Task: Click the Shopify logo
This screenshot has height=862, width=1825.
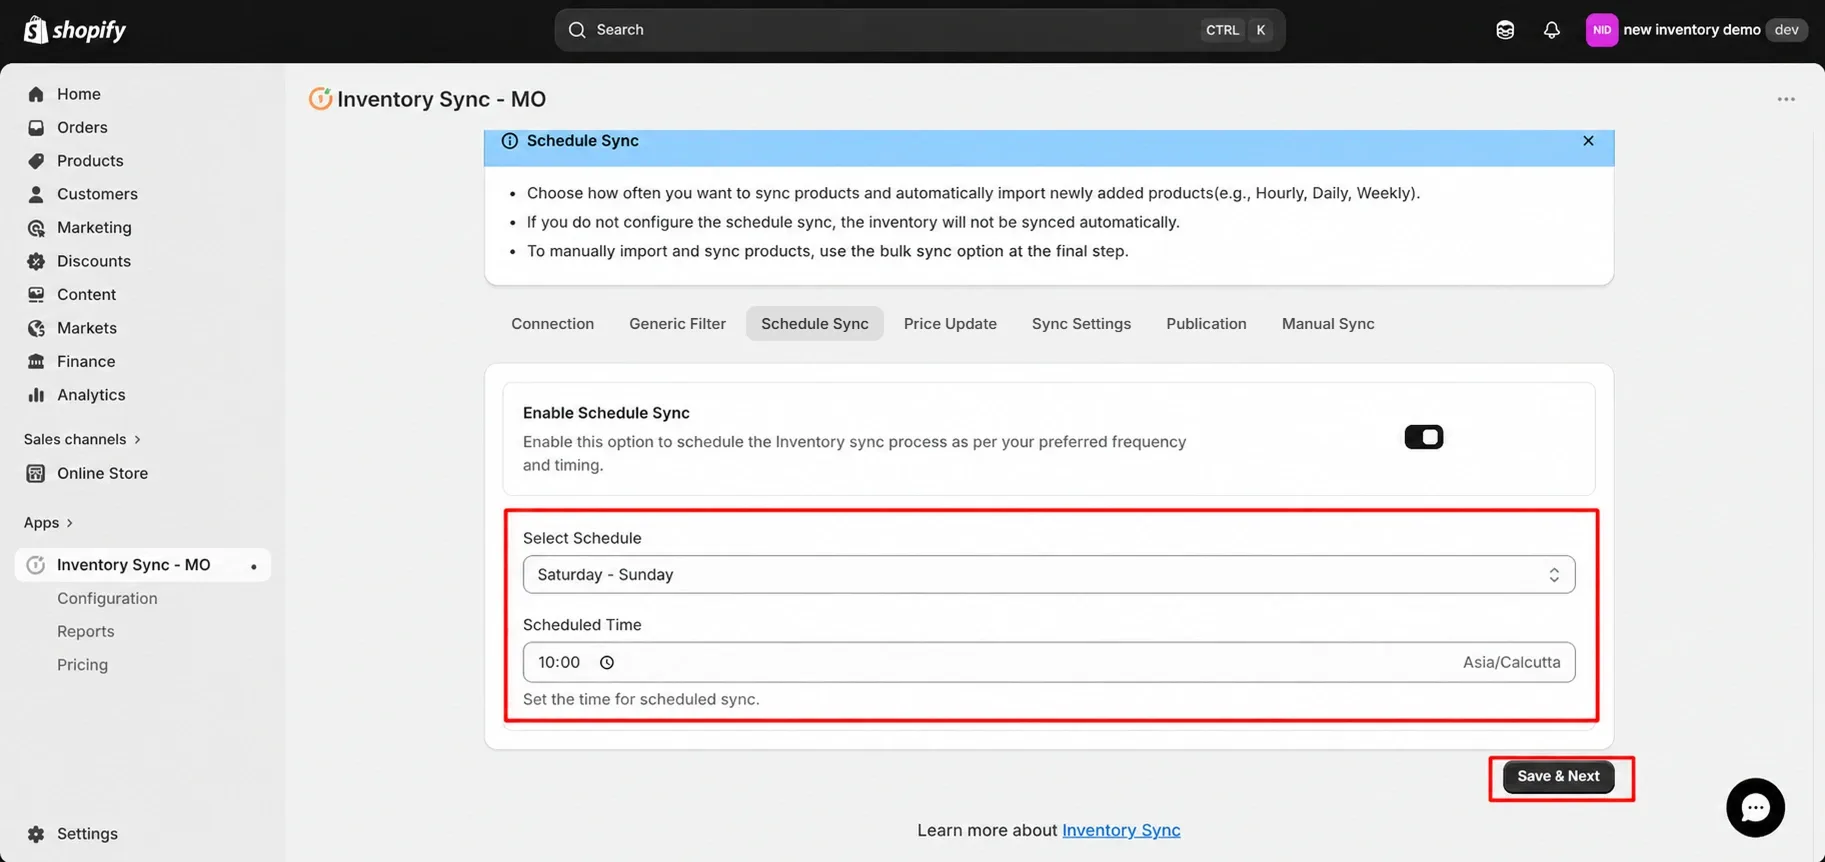Action: point(75,30)
